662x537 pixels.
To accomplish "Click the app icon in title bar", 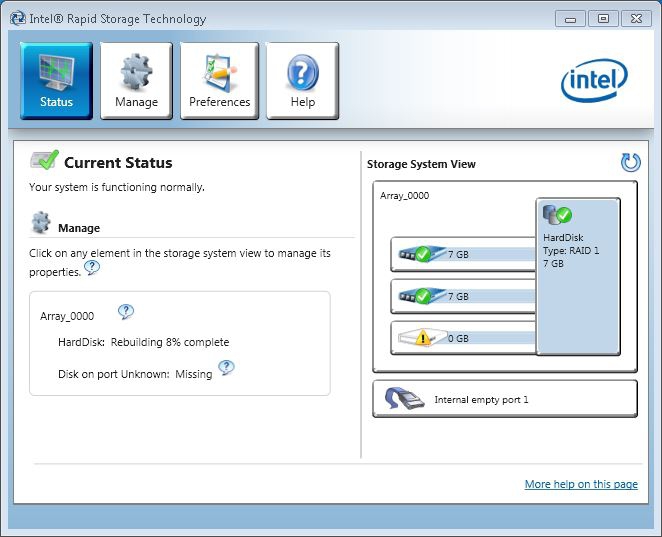I will 18,19.
